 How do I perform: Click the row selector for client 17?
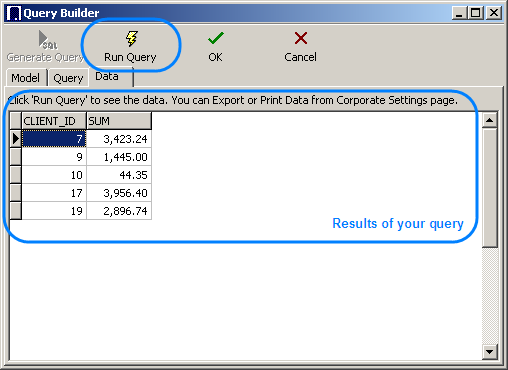coord(16,193)
